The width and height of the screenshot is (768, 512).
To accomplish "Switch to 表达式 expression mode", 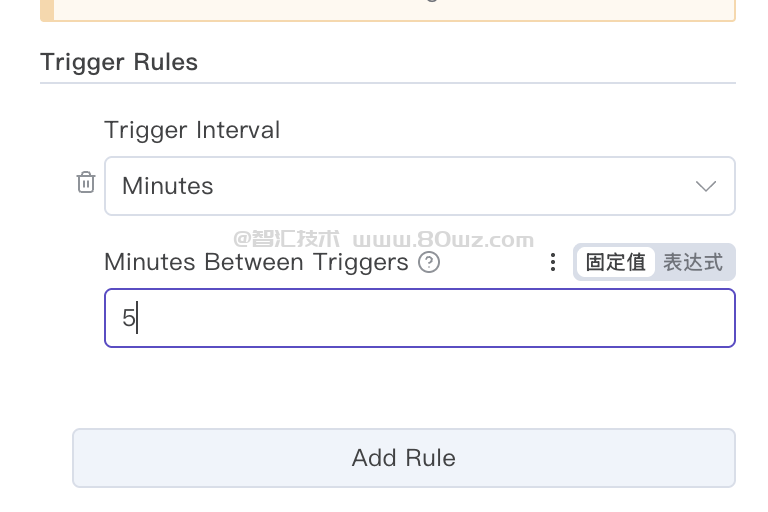I will (x=693, y=262).
